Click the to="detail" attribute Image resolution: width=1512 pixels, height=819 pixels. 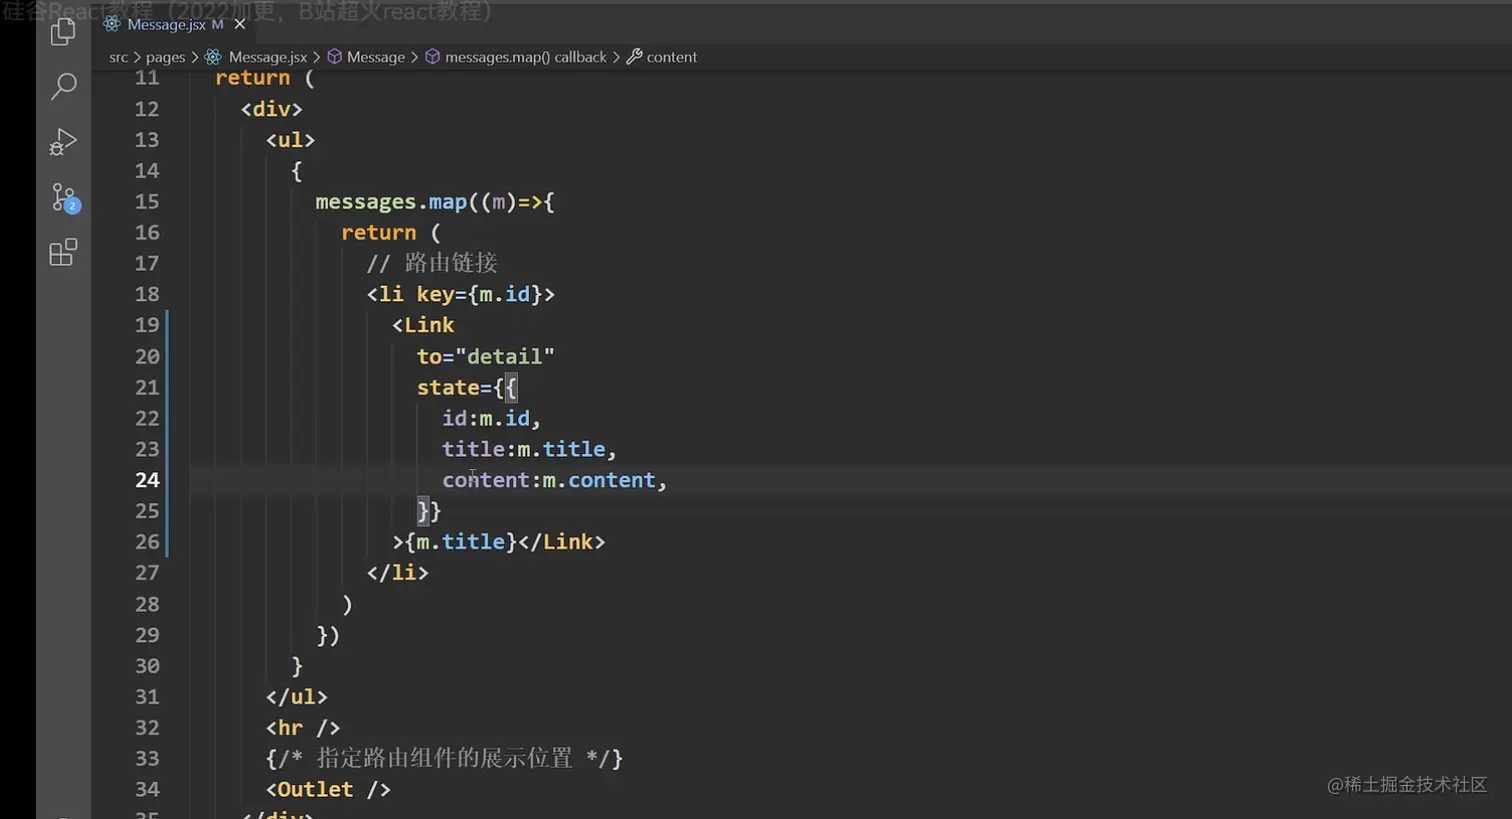click(x=486, y=356)
